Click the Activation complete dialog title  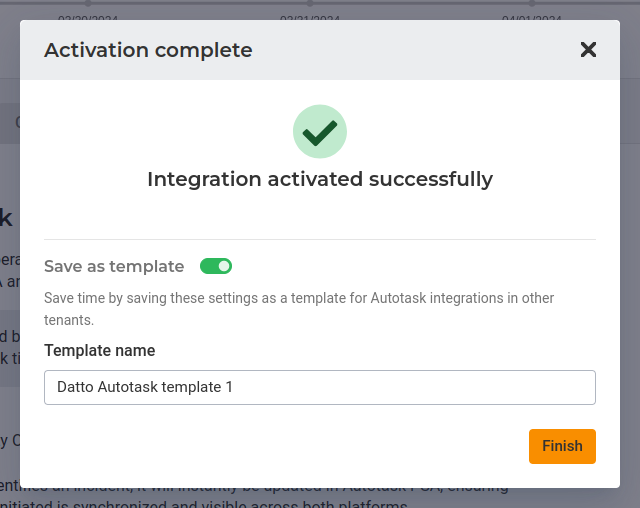point(148,50)
